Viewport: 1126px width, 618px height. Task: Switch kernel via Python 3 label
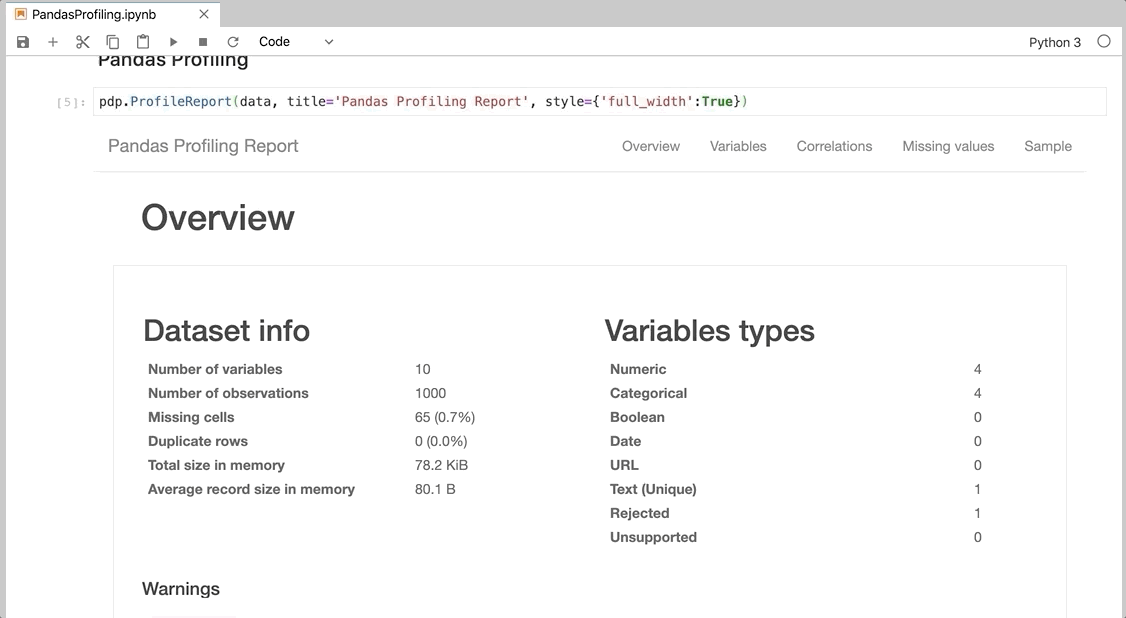1054,42
